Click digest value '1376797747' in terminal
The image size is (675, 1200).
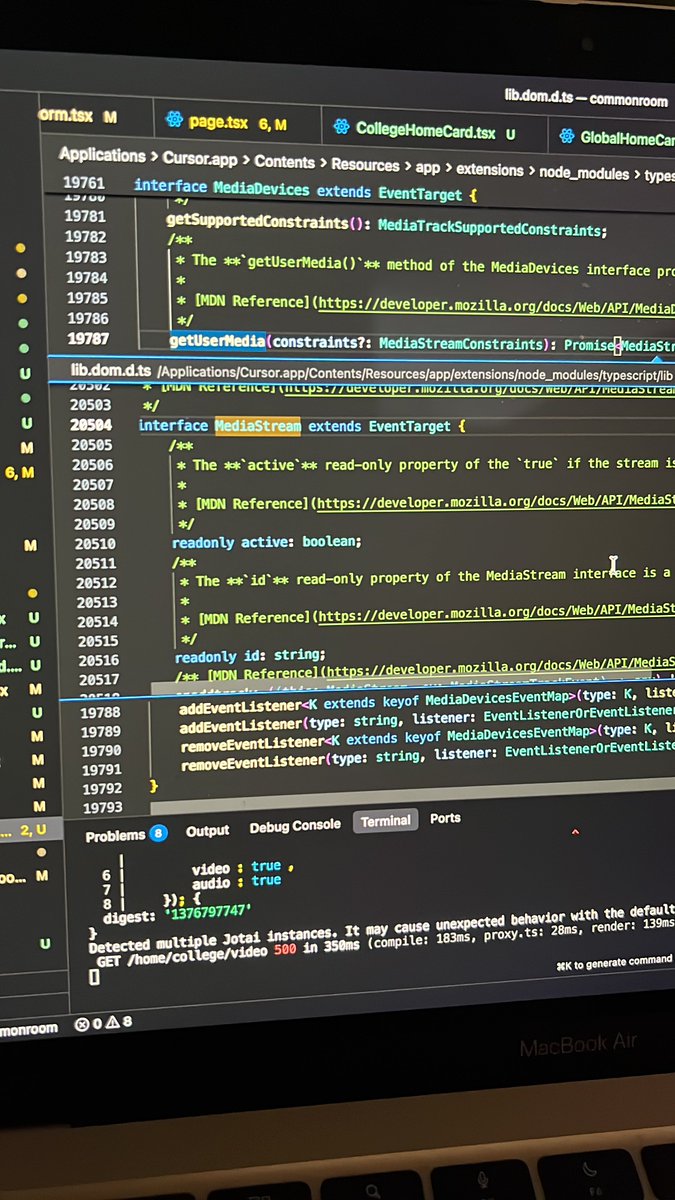click(207, 913)
